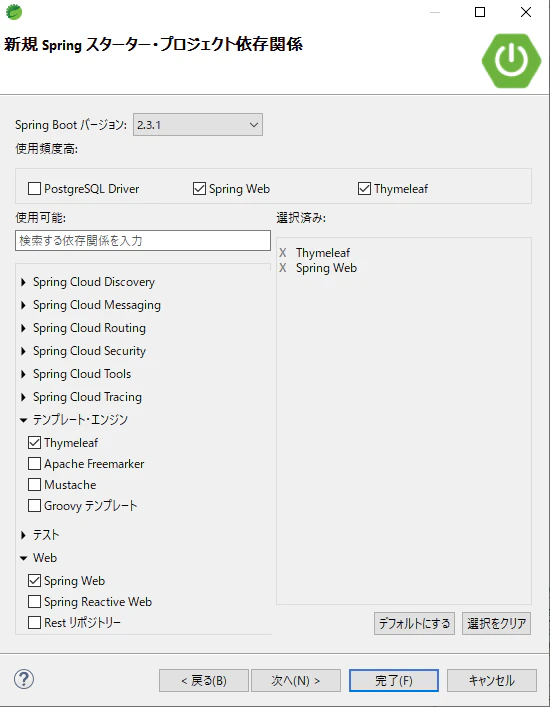Uncheck Thymeleaf in frequently used row
Viewport: 550px width, 707px height.
(x=364, y=188)
